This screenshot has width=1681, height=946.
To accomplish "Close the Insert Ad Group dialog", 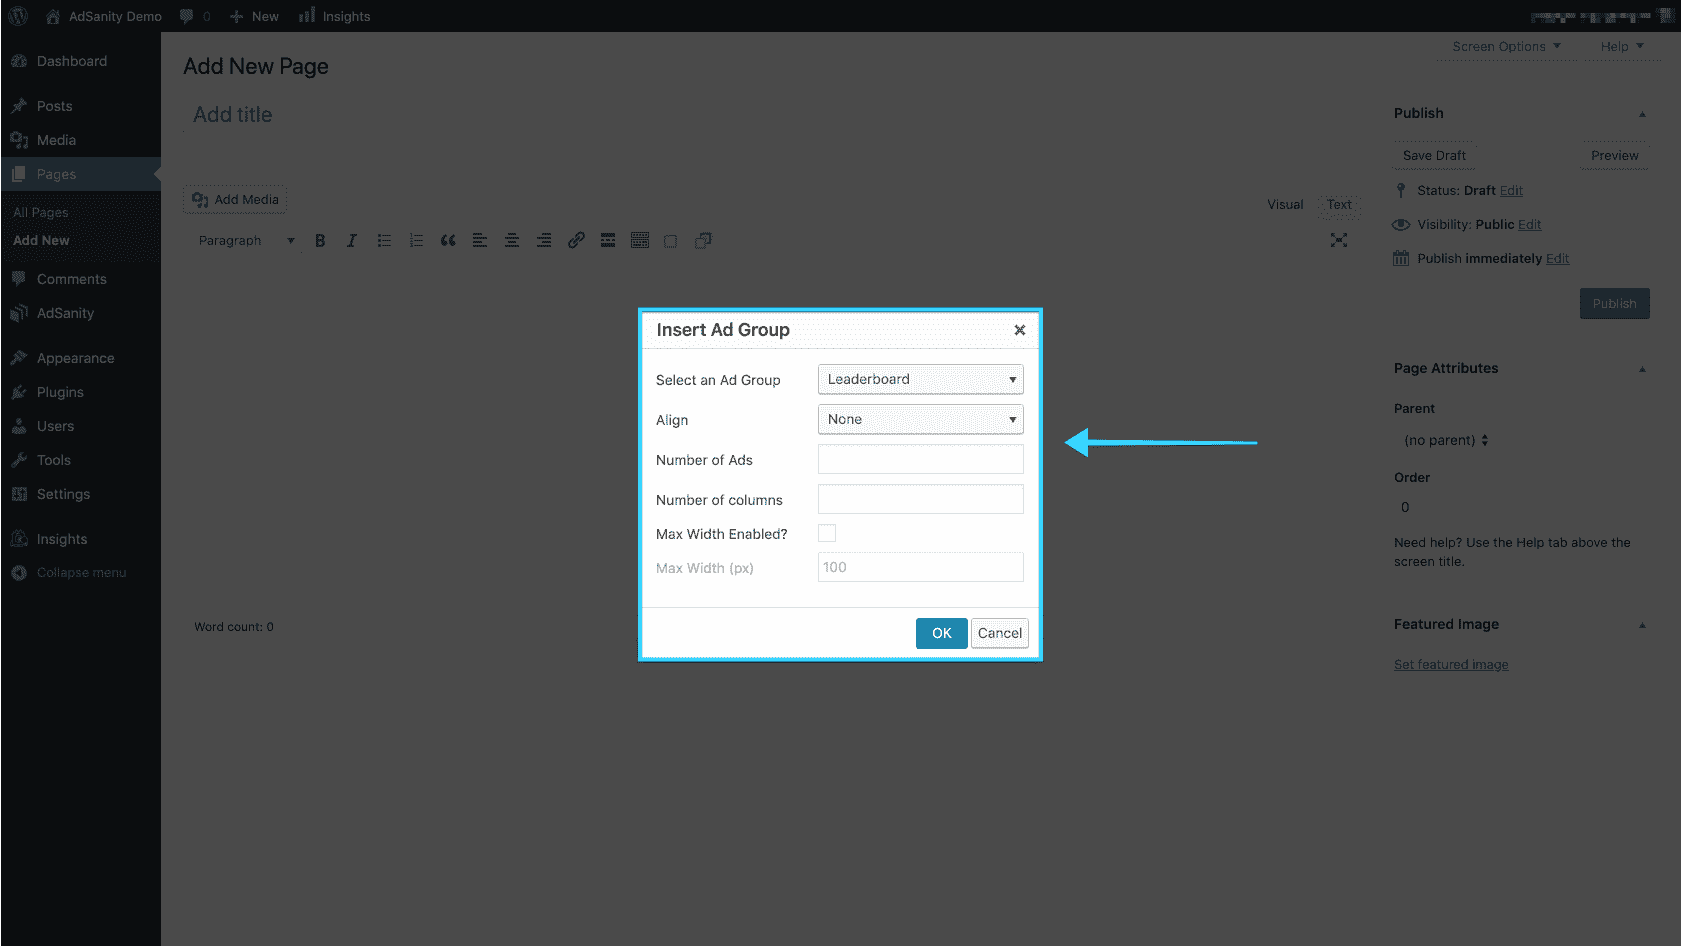I will click(x=1020, y=330).
